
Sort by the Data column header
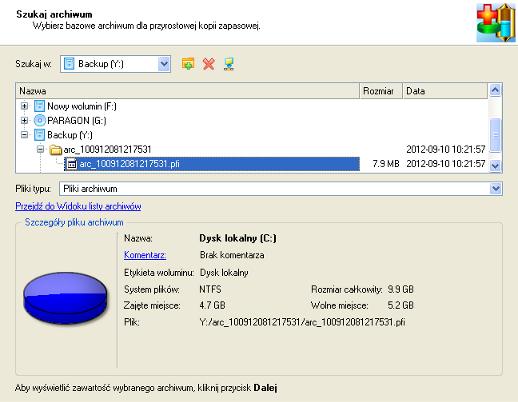[445, 91]
